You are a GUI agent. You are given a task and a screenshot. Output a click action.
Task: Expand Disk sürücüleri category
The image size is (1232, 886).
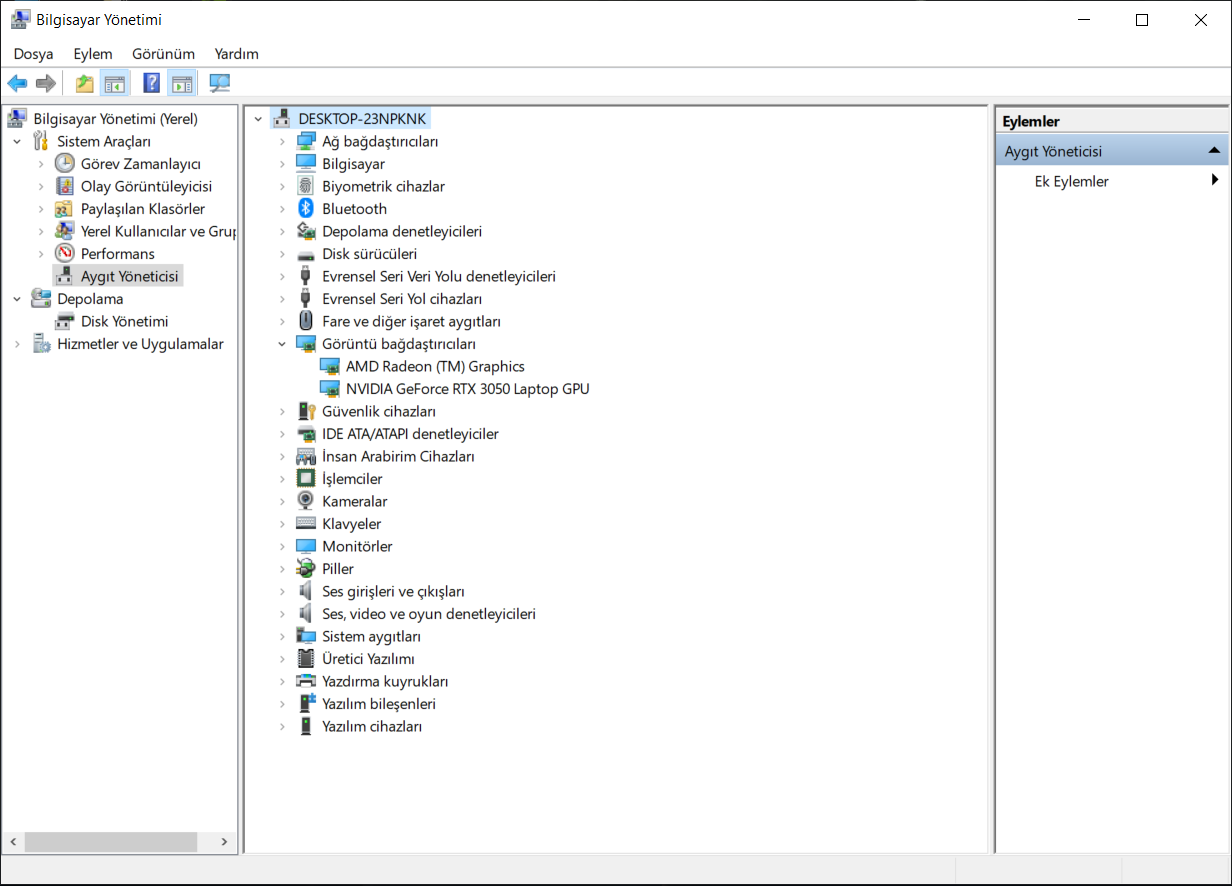click(x=283, y=254)
